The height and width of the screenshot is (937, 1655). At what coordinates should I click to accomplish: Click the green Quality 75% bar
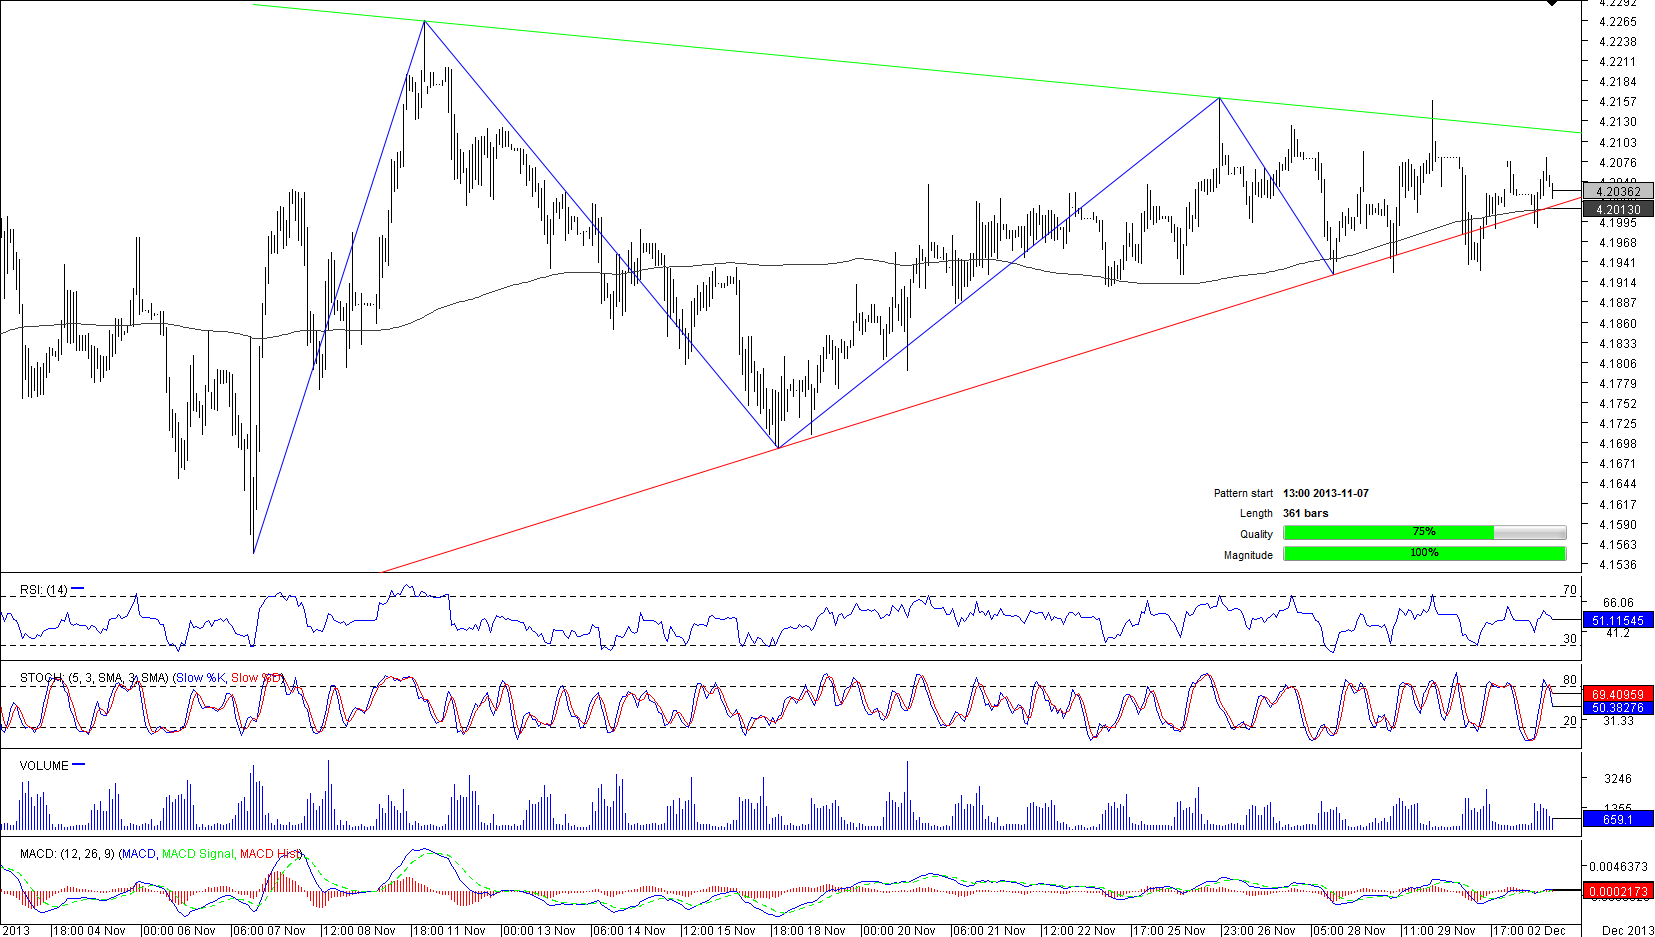pos(1388,533)
